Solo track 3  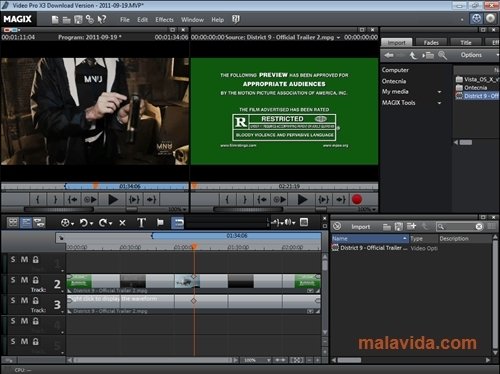[13, 301]
